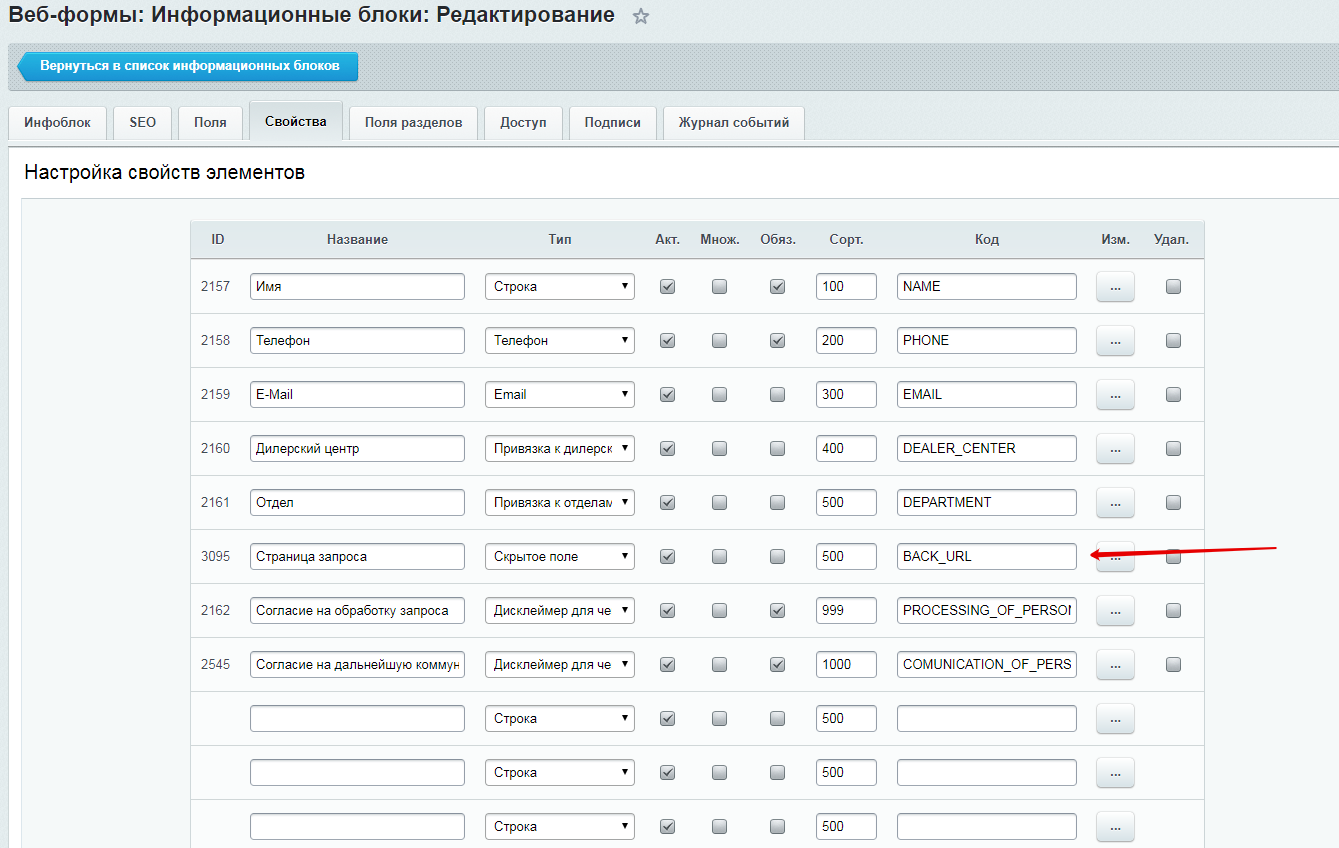This screenshot has height=848, width=1339.
Task: Mark E-Mail property as required
Action: [x=777, y=394]
